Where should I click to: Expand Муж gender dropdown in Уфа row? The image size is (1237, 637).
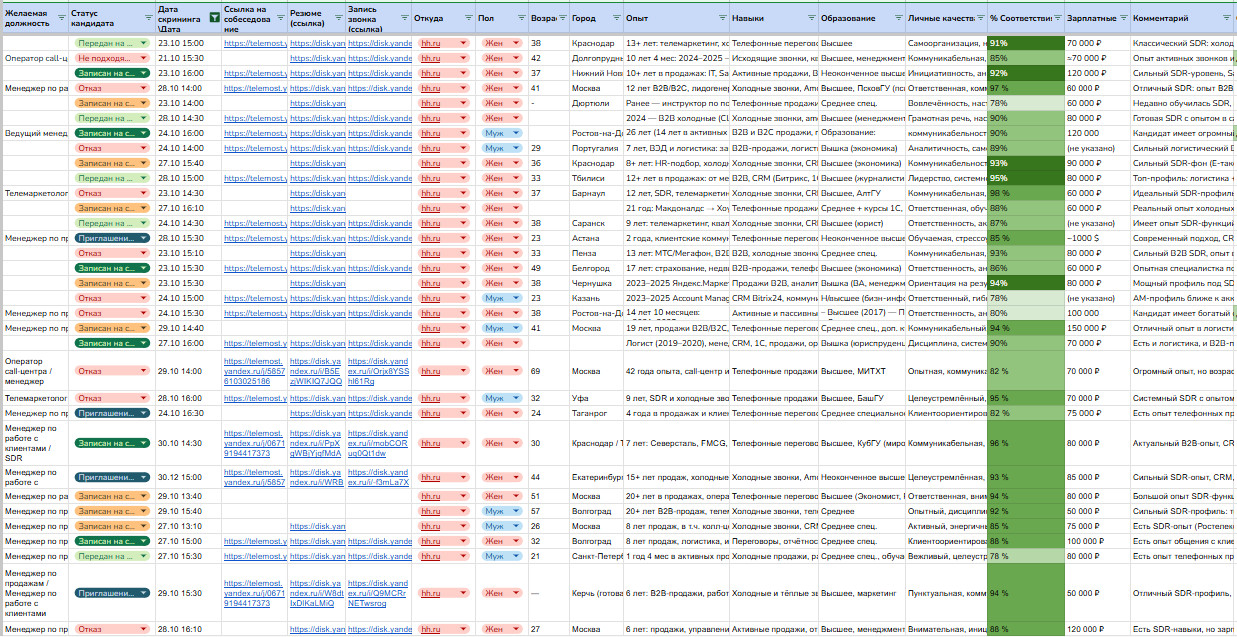[x=516, y=398]
